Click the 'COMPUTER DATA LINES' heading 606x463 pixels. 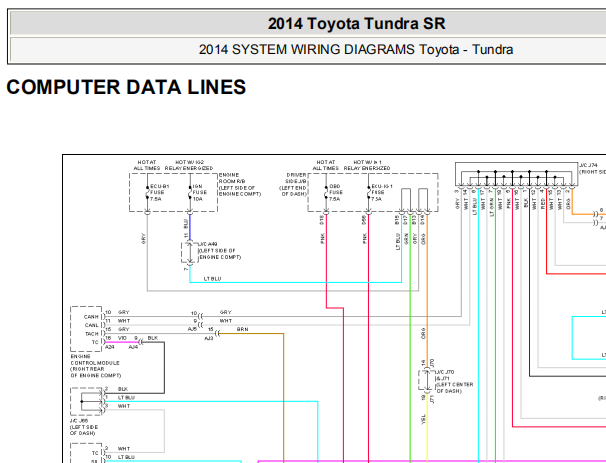126,87
